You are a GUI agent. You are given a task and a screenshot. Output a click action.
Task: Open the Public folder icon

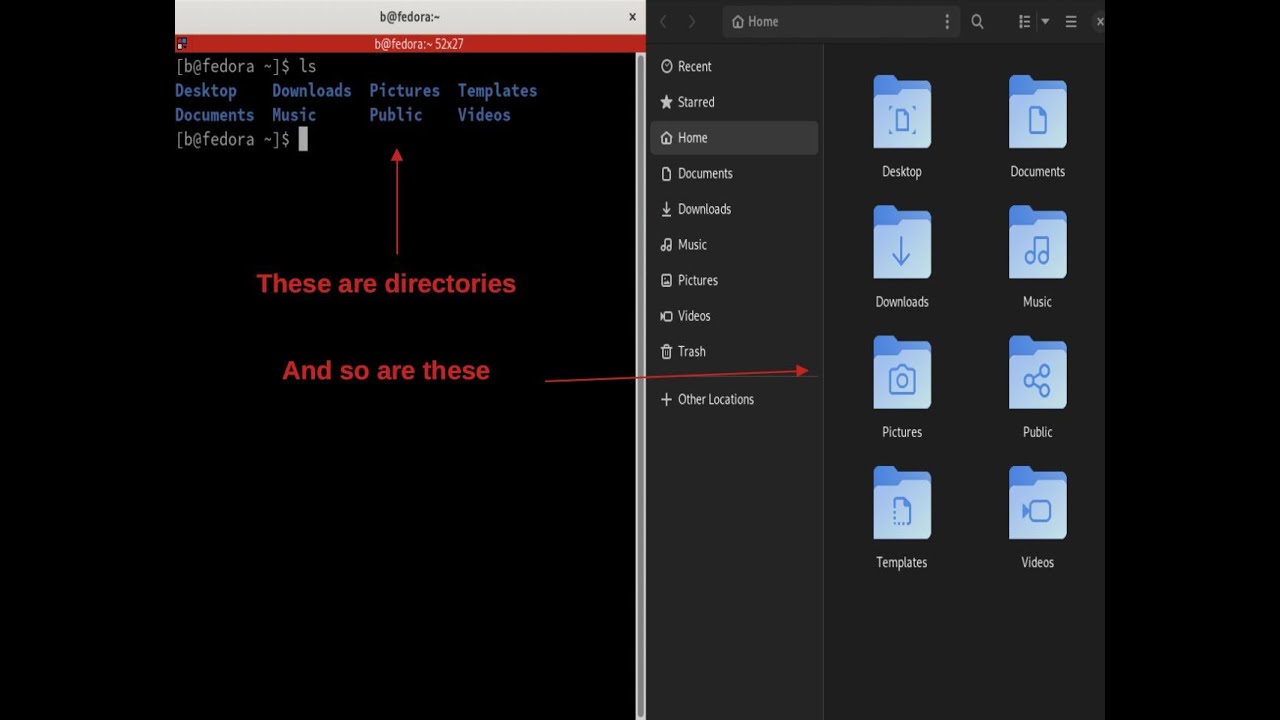[x=1037, y=373]
